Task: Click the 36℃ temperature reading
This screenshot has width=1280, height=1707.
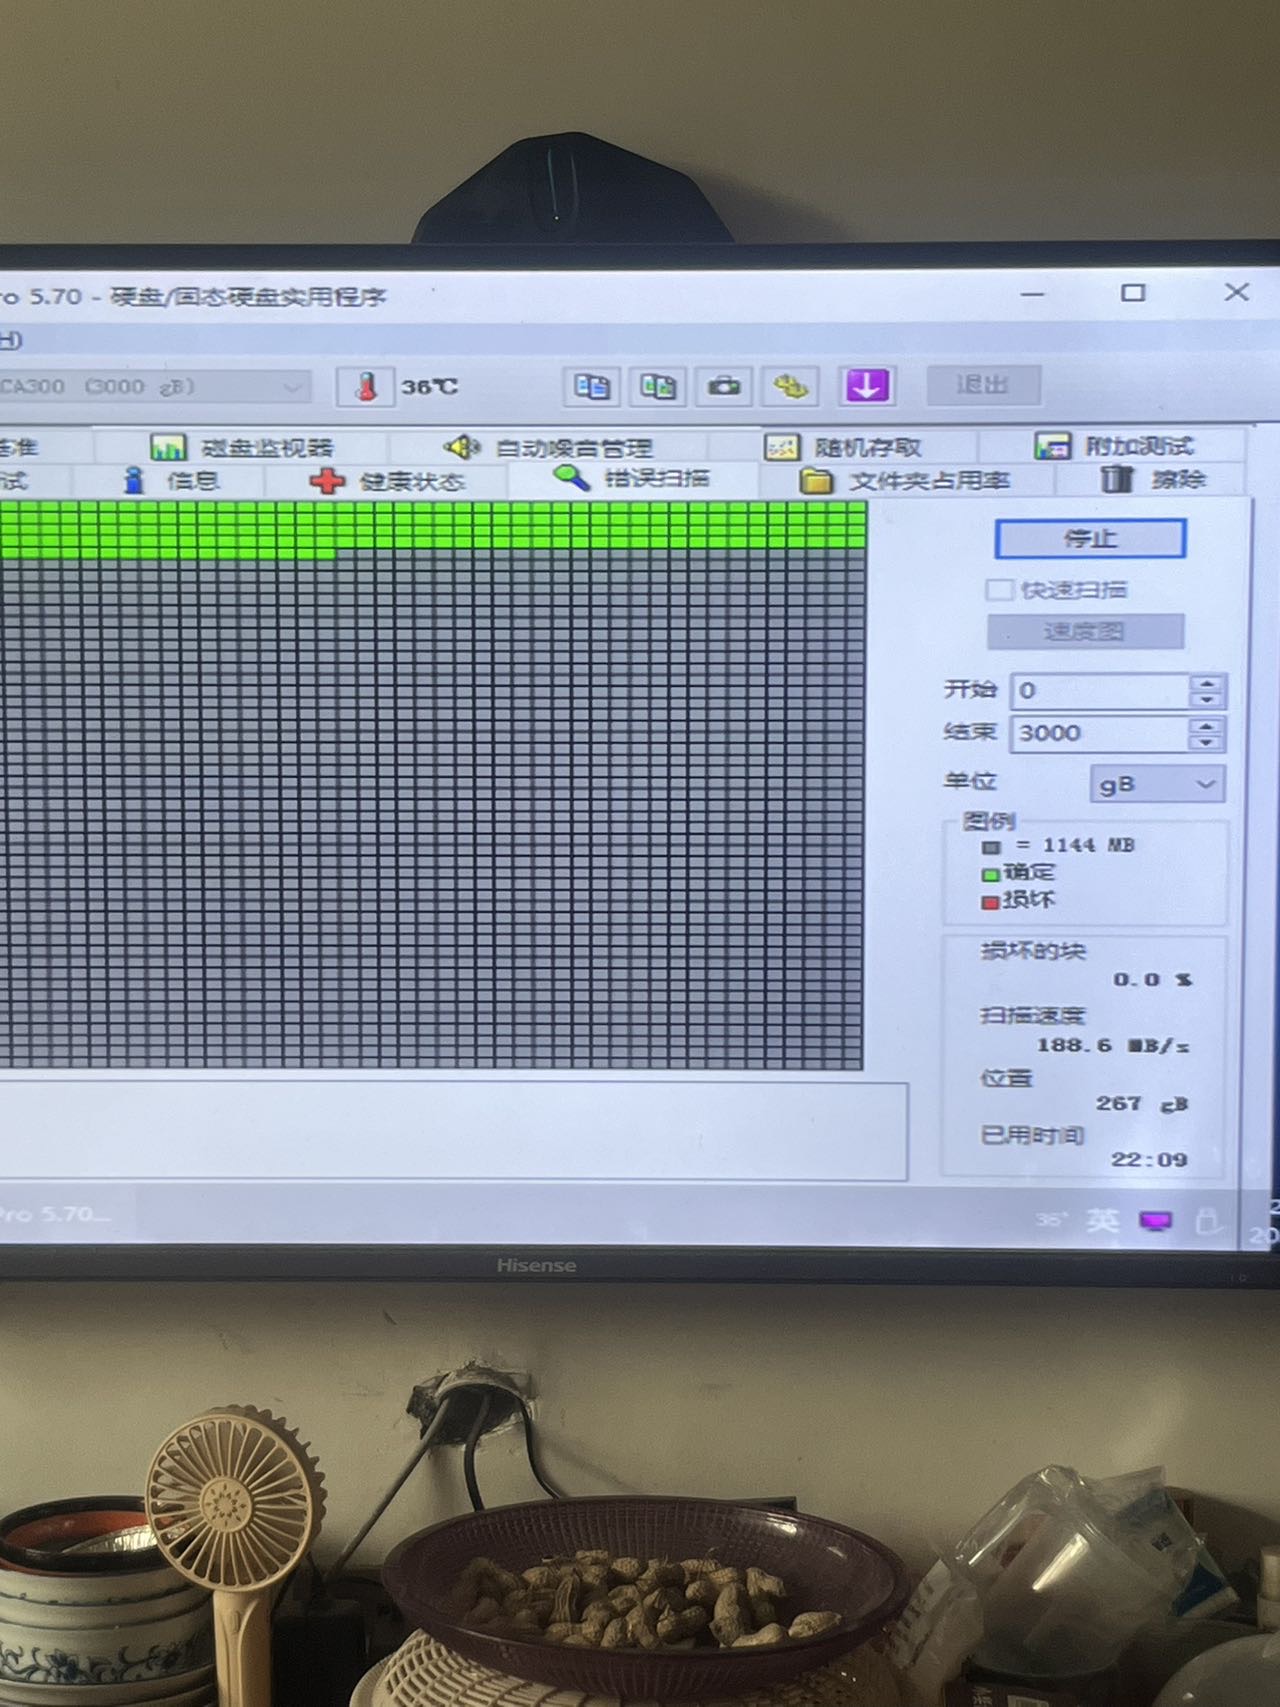Action: tap(430, 387)
